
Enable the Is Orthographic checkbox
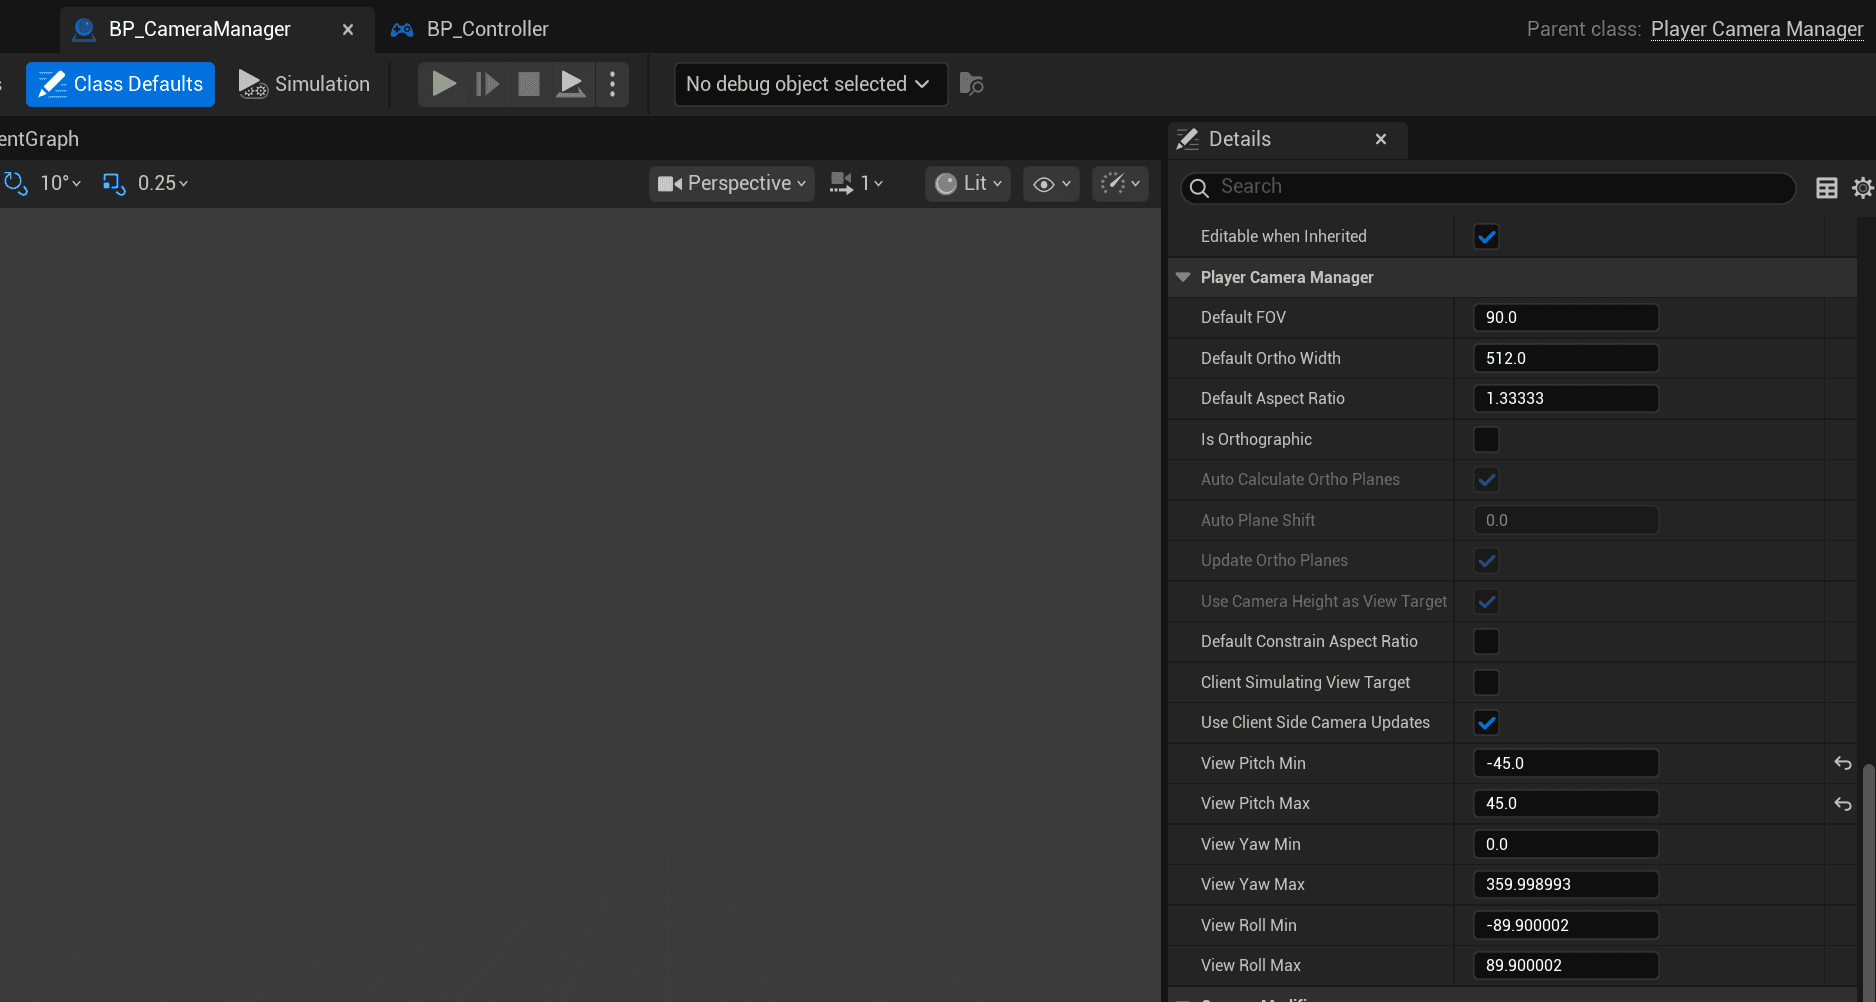1486,440
